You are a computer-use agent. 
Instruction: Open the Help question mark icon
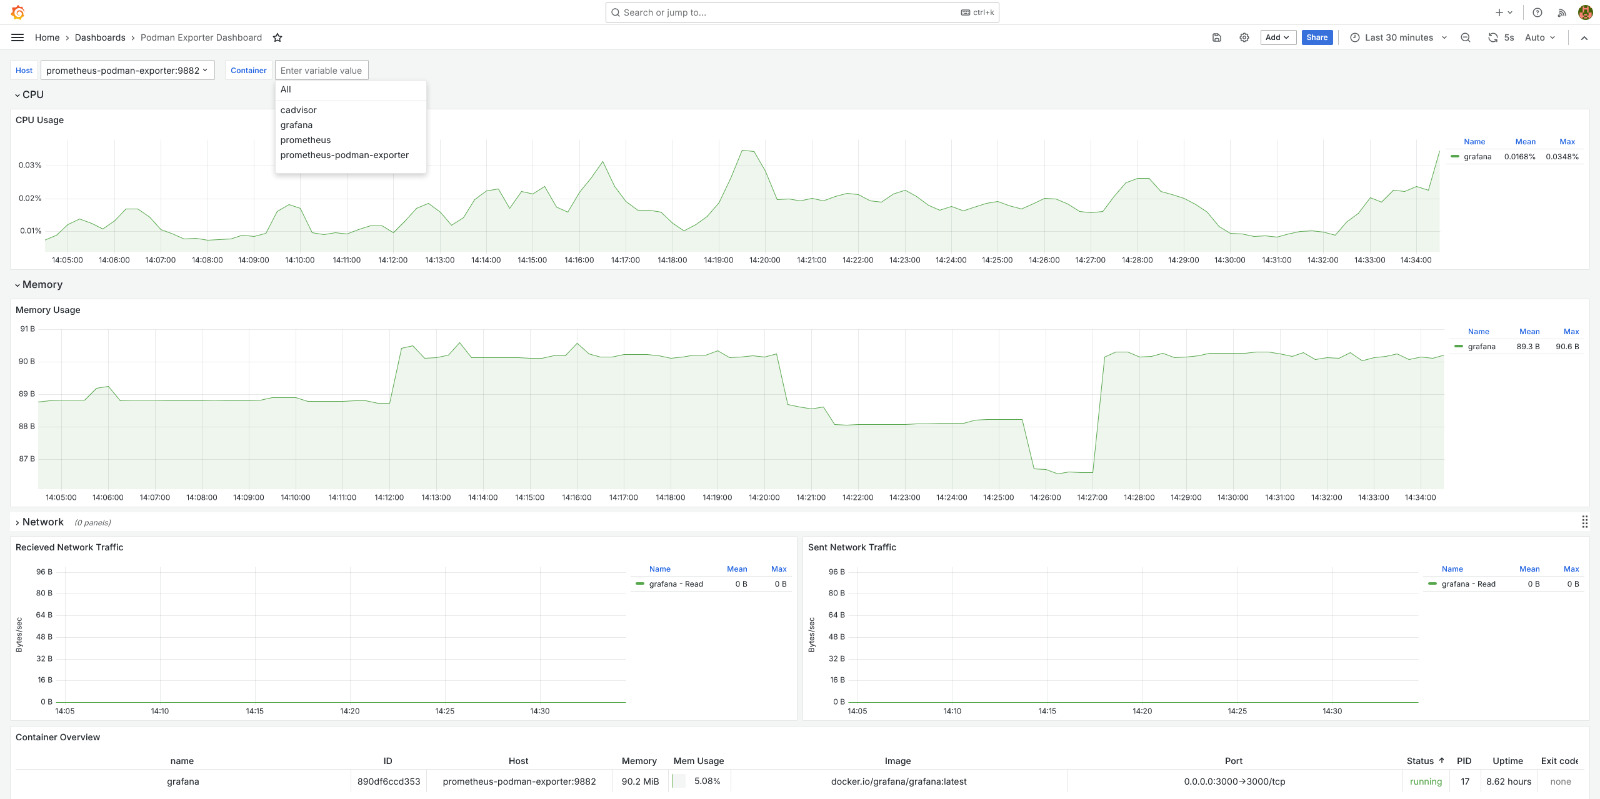click(x=1538, y=12)
